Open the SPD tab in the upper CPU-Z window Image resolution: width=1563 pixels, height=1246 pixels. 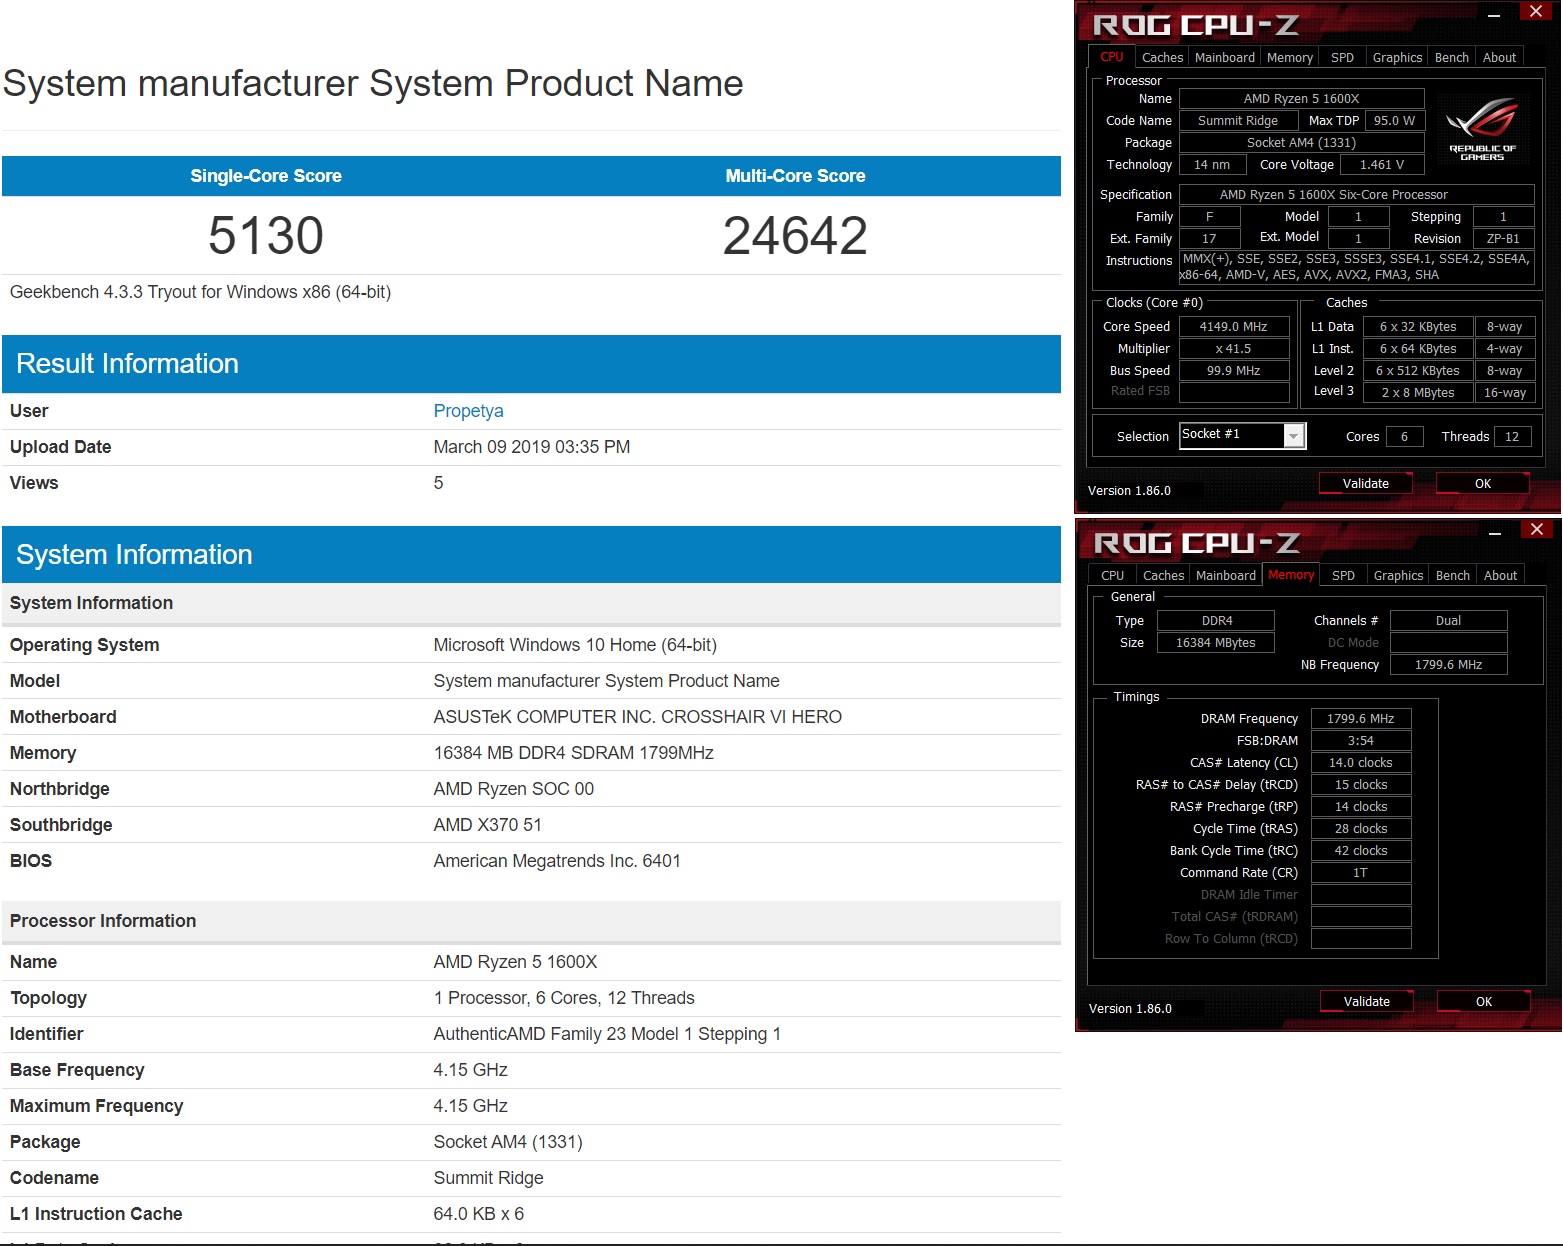click(x=1342, y=57)
